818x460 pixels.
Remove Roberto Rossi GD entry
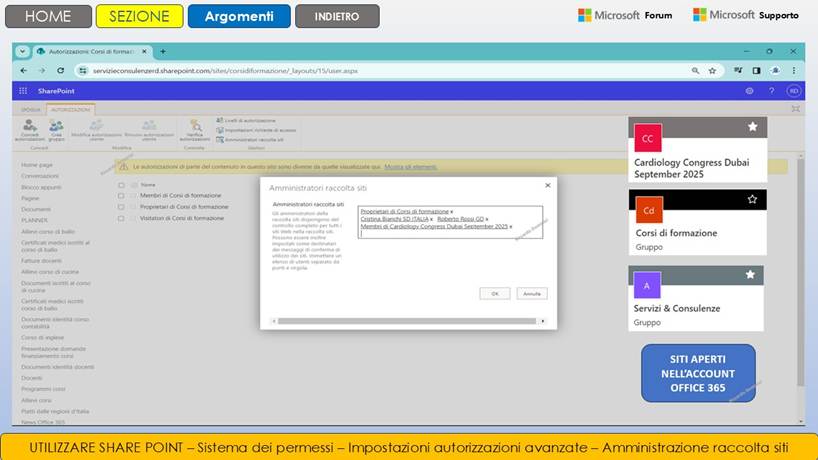487,219
